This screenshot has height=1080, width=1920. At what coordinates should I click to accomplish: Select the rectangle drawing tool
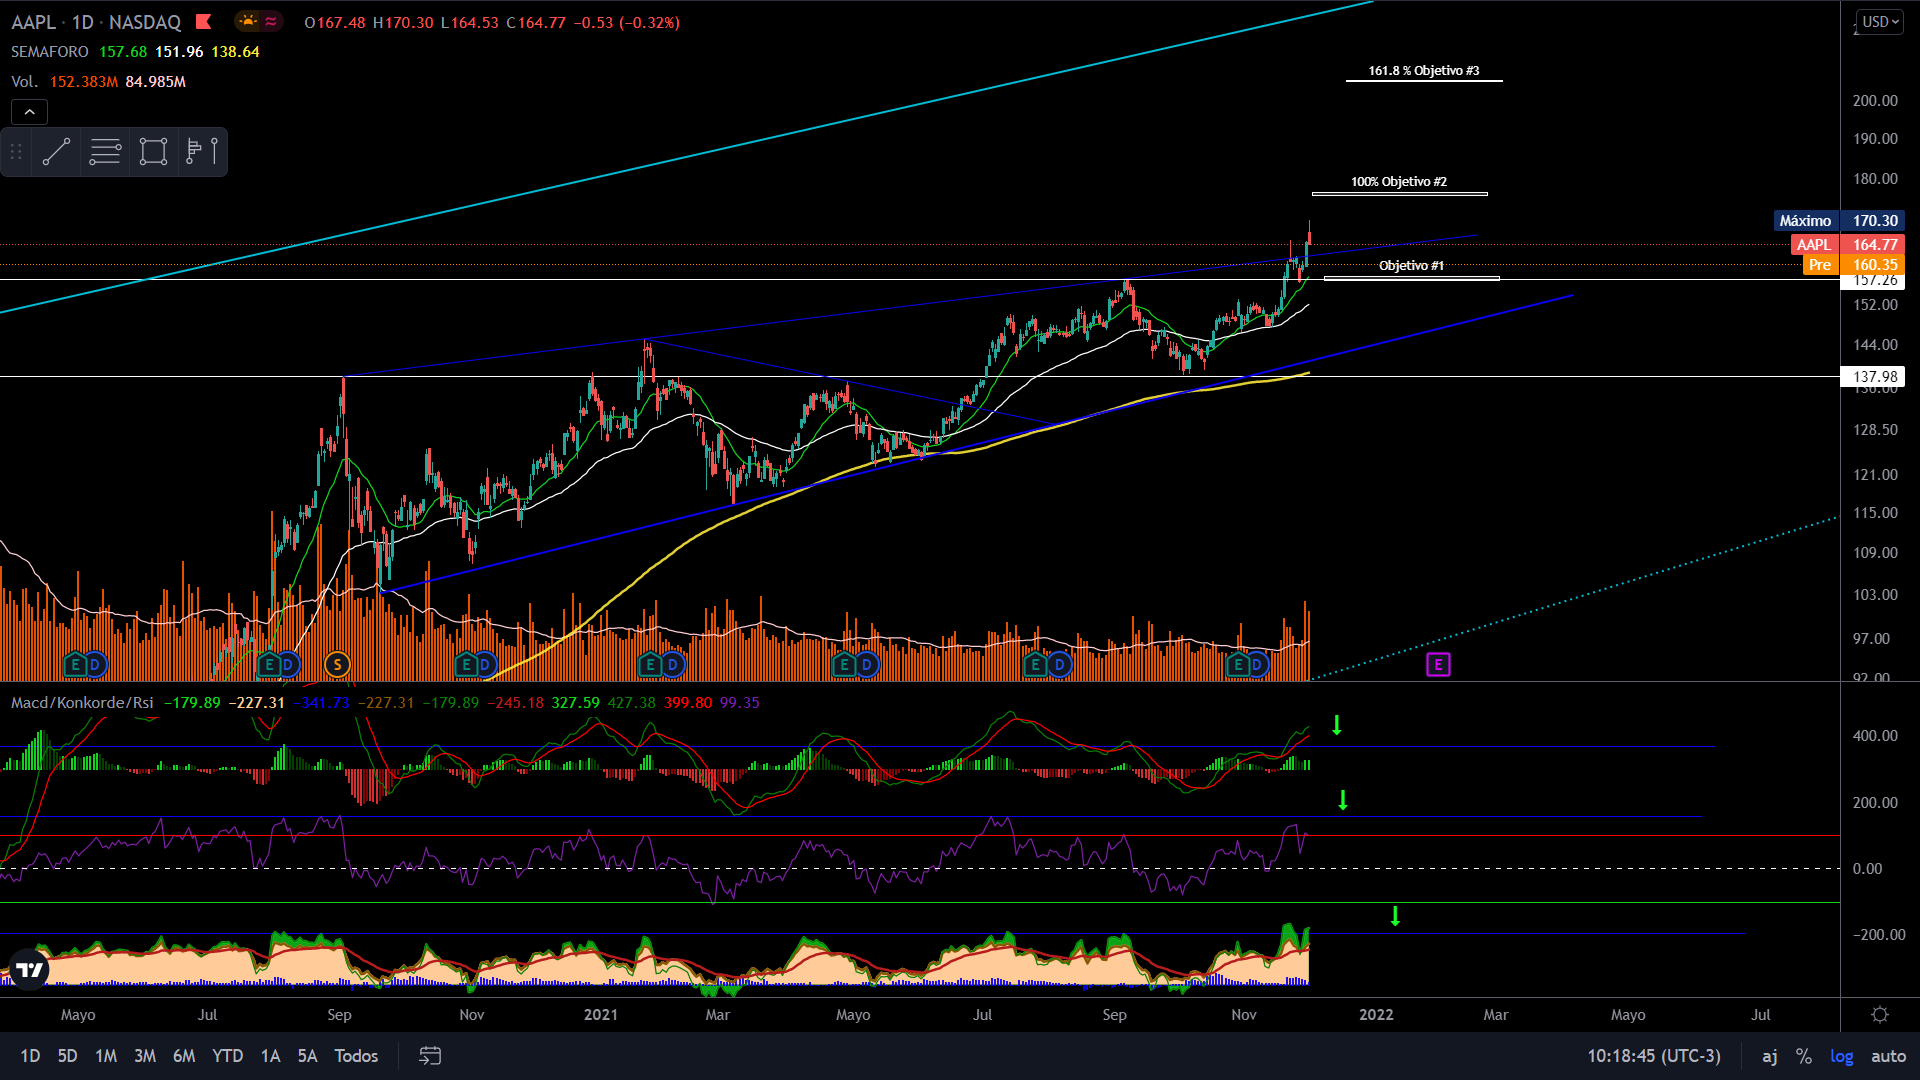tap(153, 152)
